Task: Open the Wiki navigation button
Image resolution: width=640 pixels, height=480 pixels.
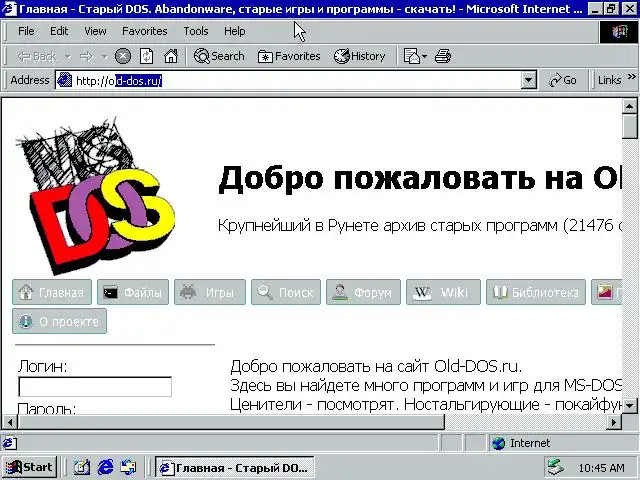Action: pyautogui.click(x=443, y=292)
